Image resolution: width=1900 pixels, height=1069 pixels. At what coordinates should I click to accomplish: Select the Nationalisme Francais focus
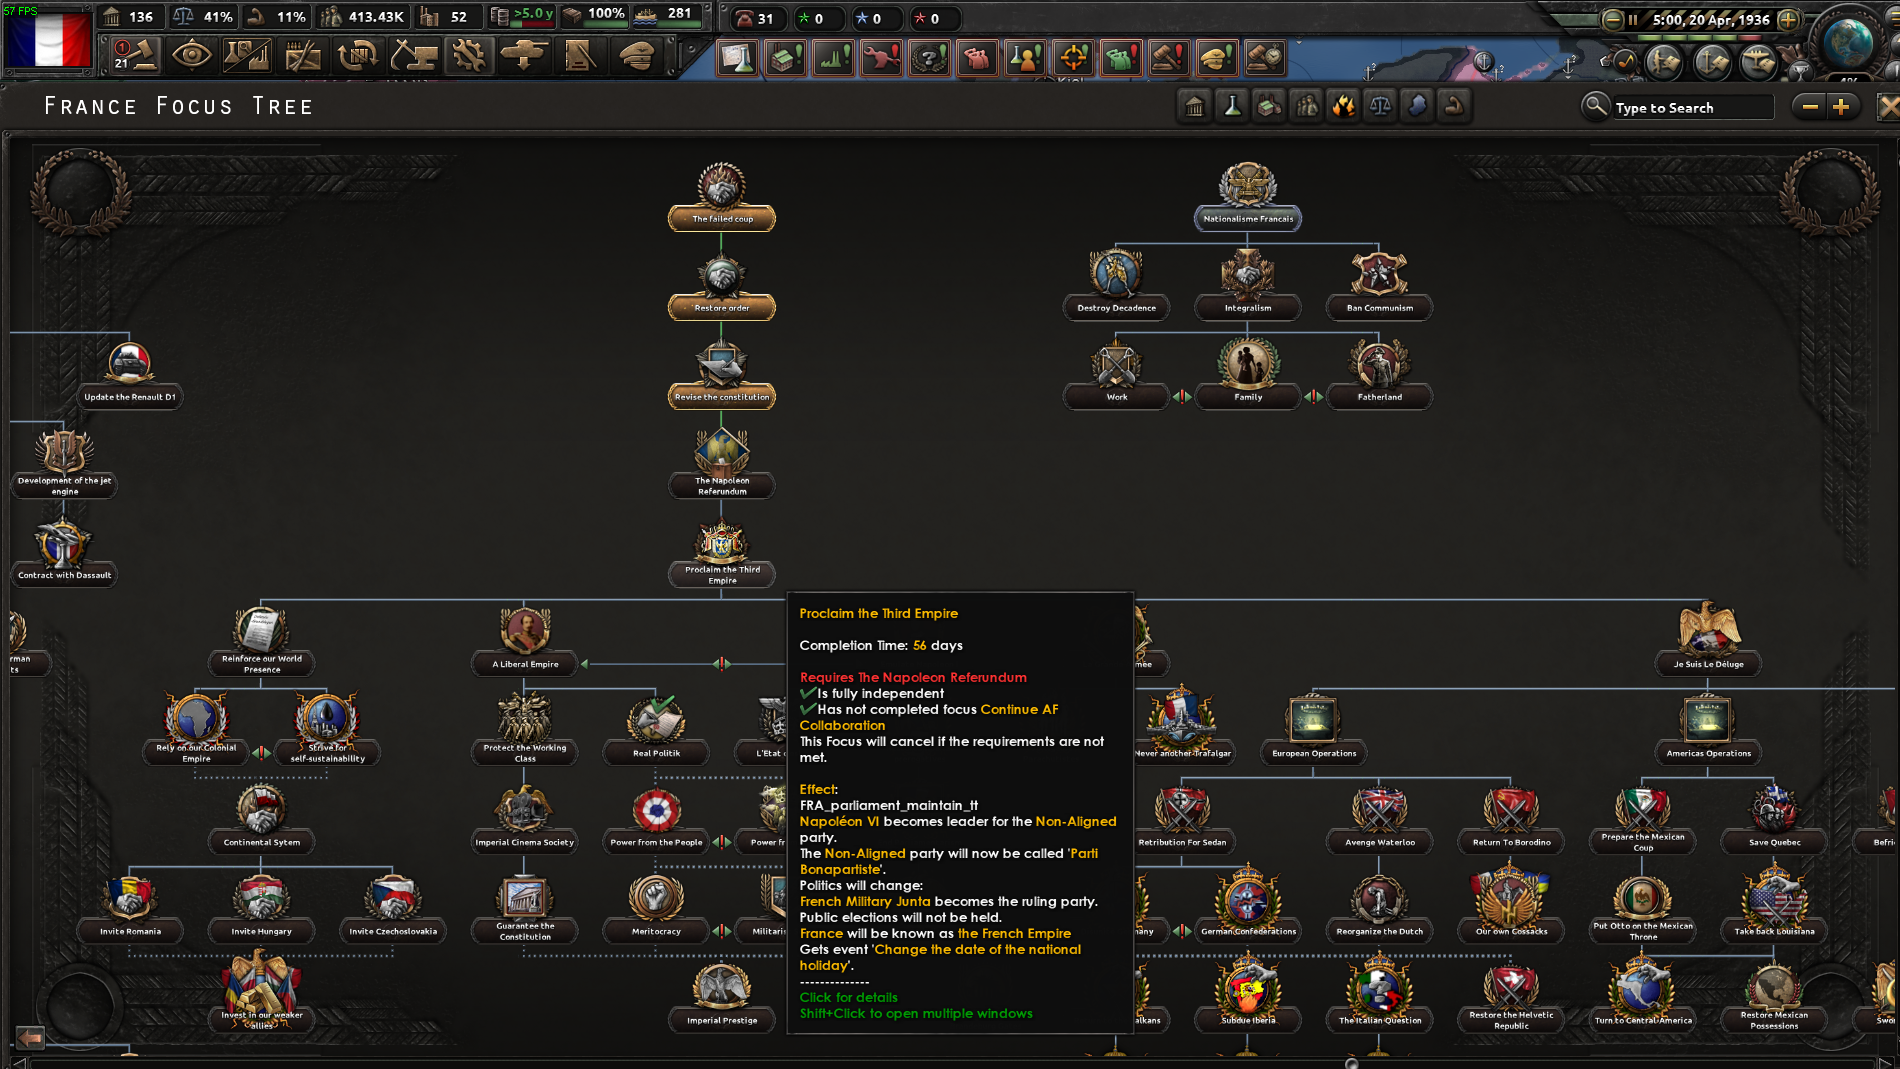[x=1247, y=198]
